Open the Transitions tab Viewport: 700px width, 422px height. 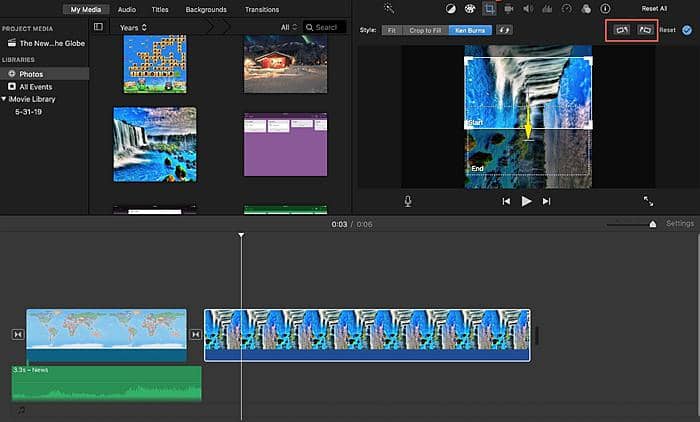click(262, 9)
